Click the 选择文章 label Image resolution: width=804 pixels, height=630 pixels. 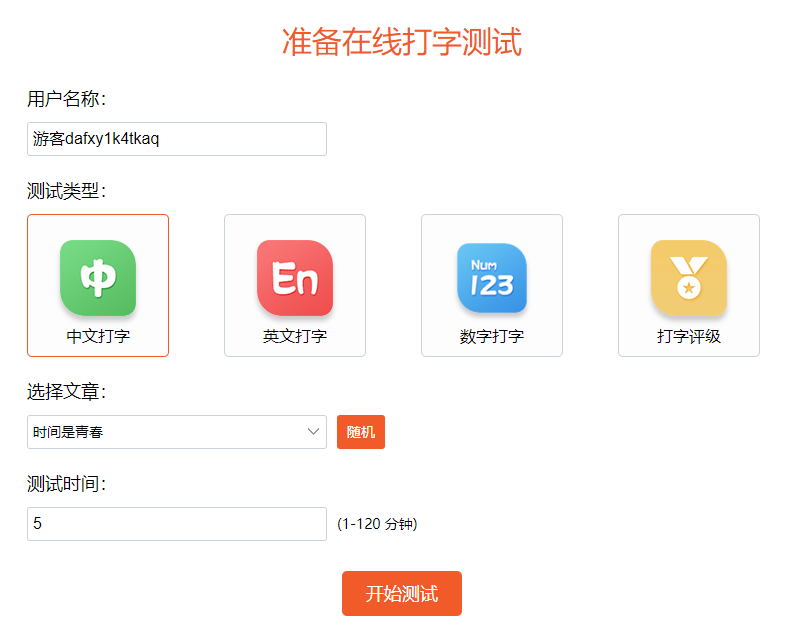66,391
